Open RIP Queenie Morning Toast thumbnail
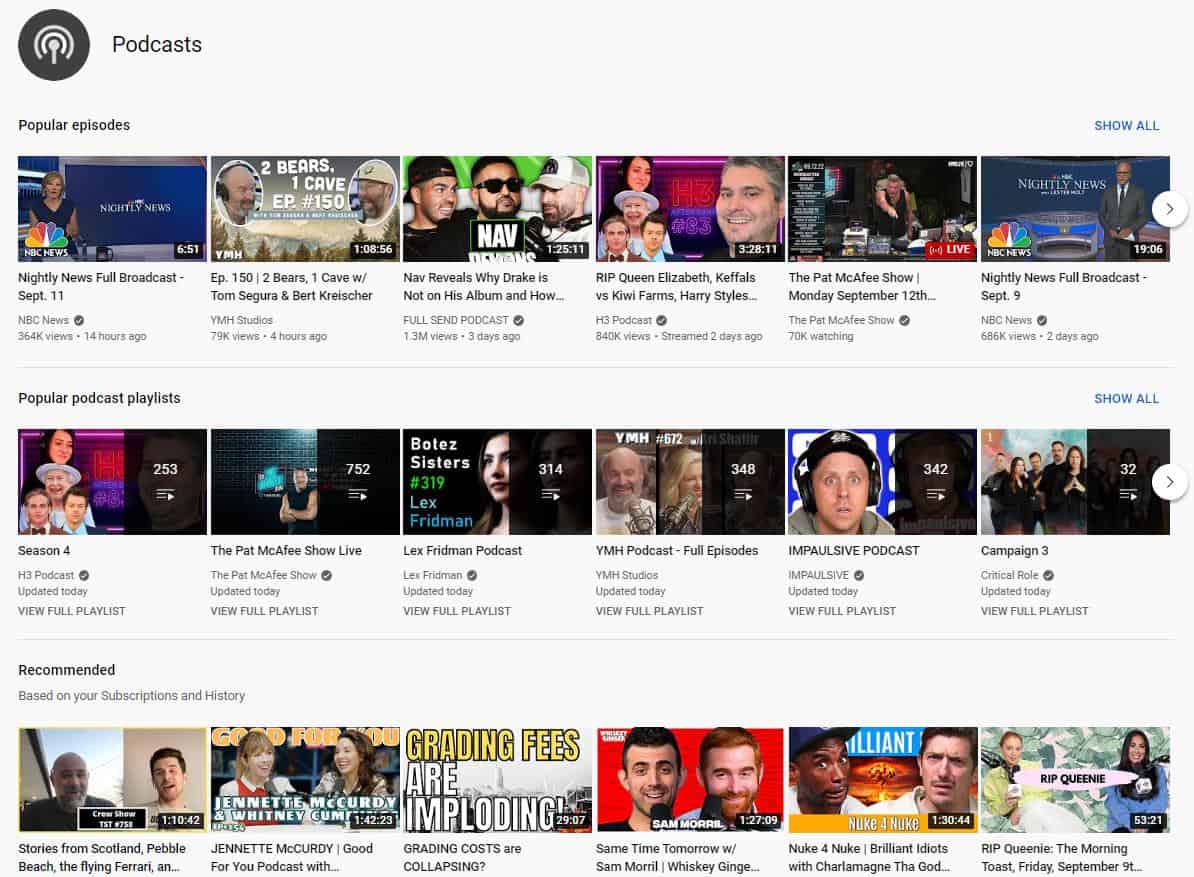The width and height of the screenshot is (1194, 877). (1075, 780)
